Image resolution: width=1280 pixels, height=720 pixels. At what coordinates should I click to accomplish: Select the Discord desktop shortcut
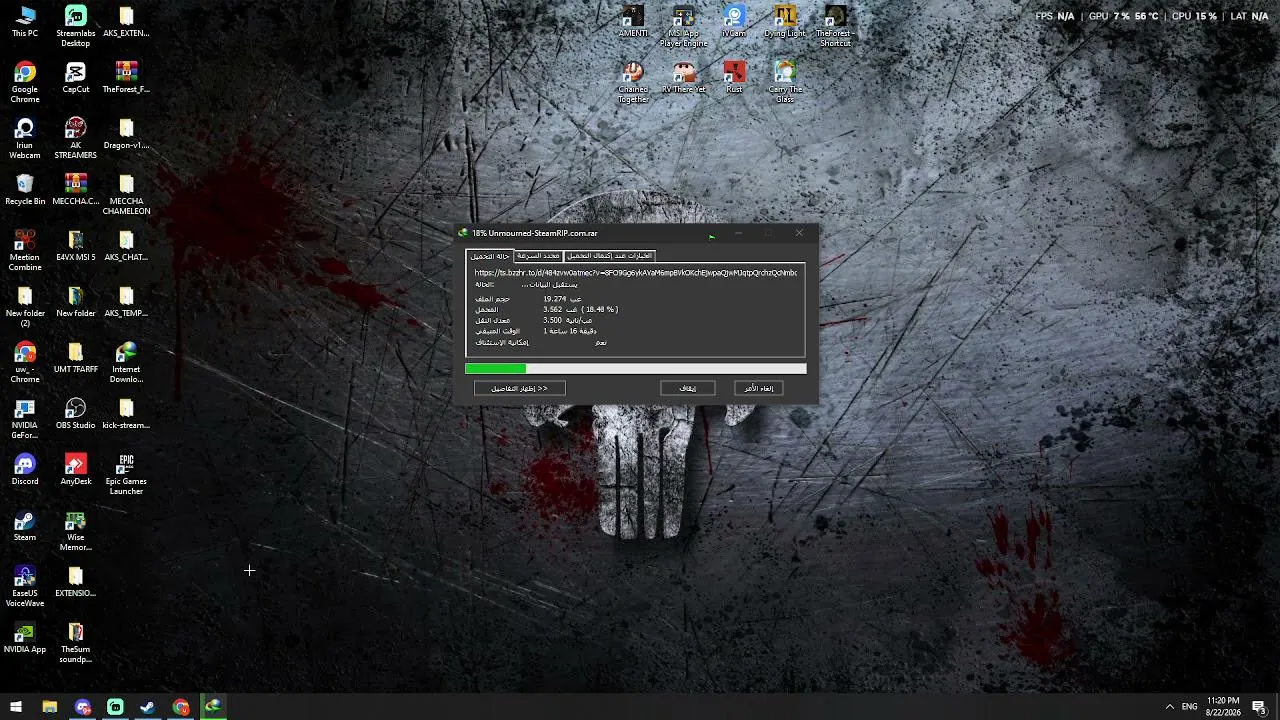tap(25, 470)
